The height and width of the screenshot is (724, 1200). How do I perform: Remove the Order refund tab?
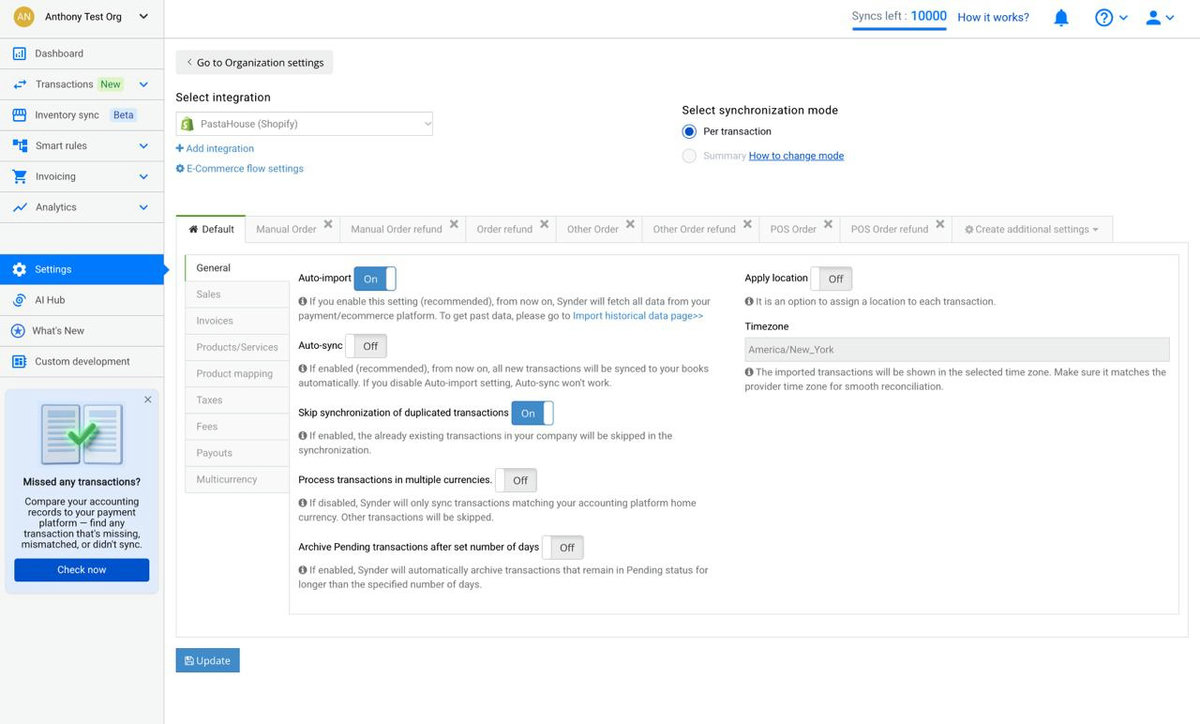544,225
